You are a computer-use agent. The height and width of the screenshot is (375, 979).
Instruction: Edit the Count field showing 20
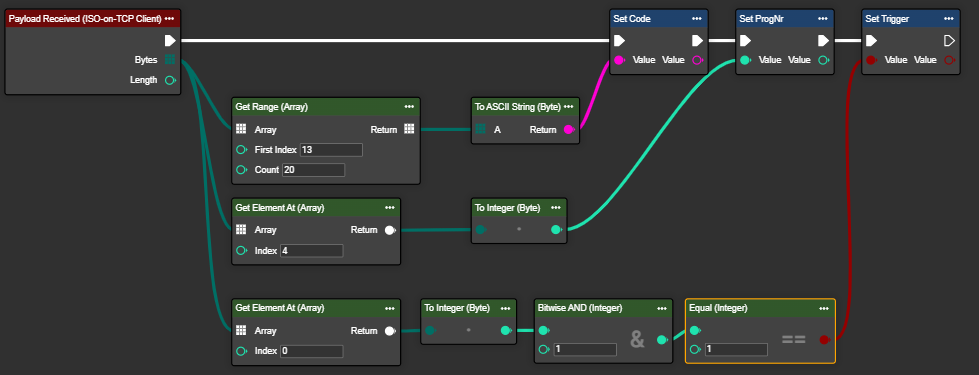(313, 170)
